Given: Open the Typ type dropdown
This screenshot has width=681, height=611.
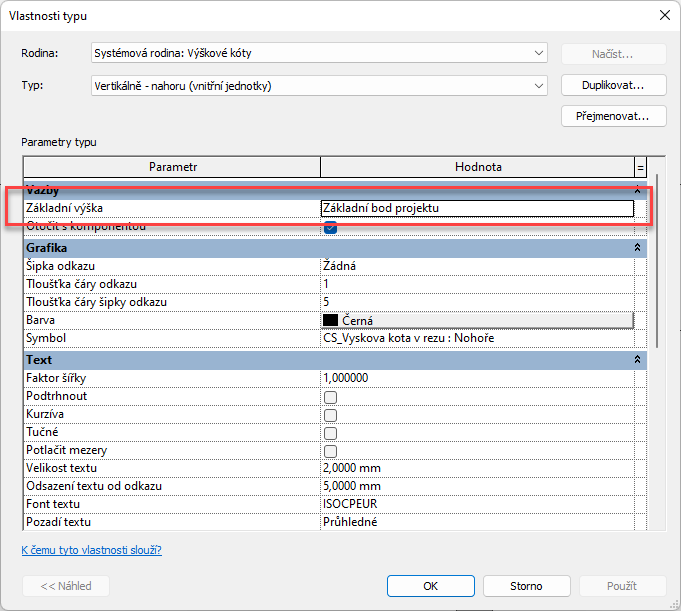Looking at the screenshot, I should click(x=319, y=86).
